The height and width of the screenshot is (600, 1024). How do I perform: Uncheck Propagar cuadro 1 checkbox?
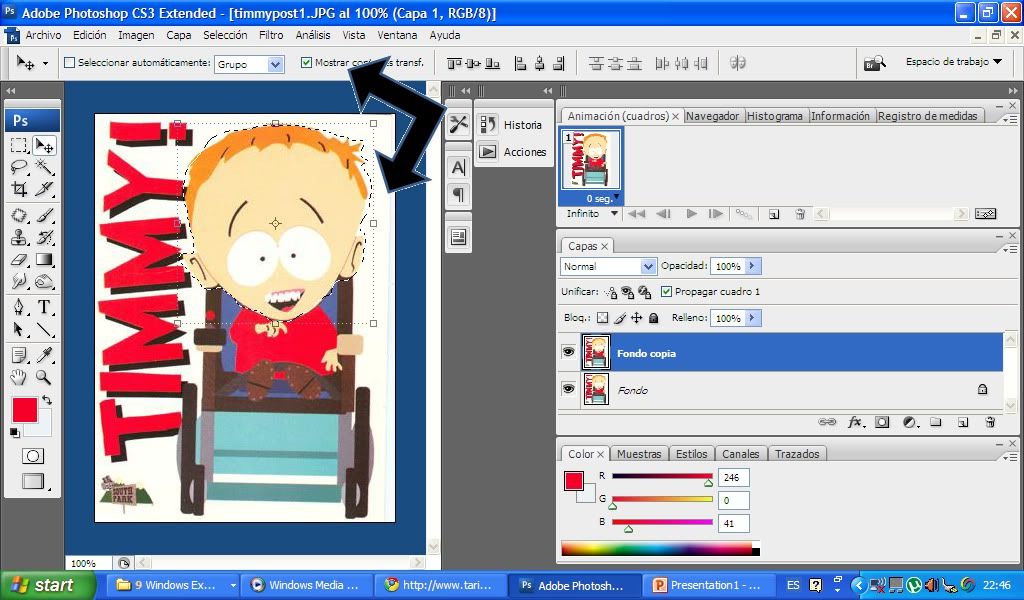[666, 292]
